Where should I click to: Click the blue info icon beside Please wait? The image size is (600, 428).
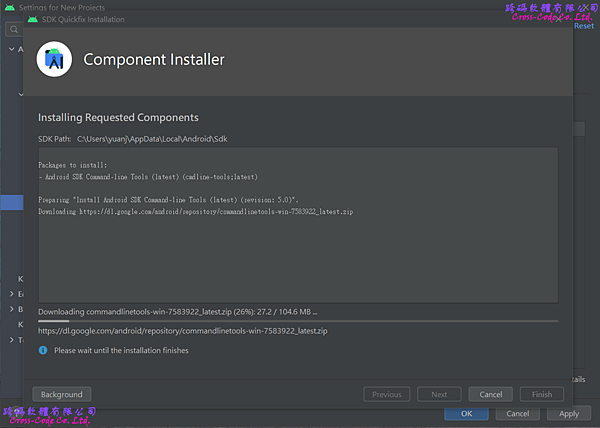coord(43,350)
